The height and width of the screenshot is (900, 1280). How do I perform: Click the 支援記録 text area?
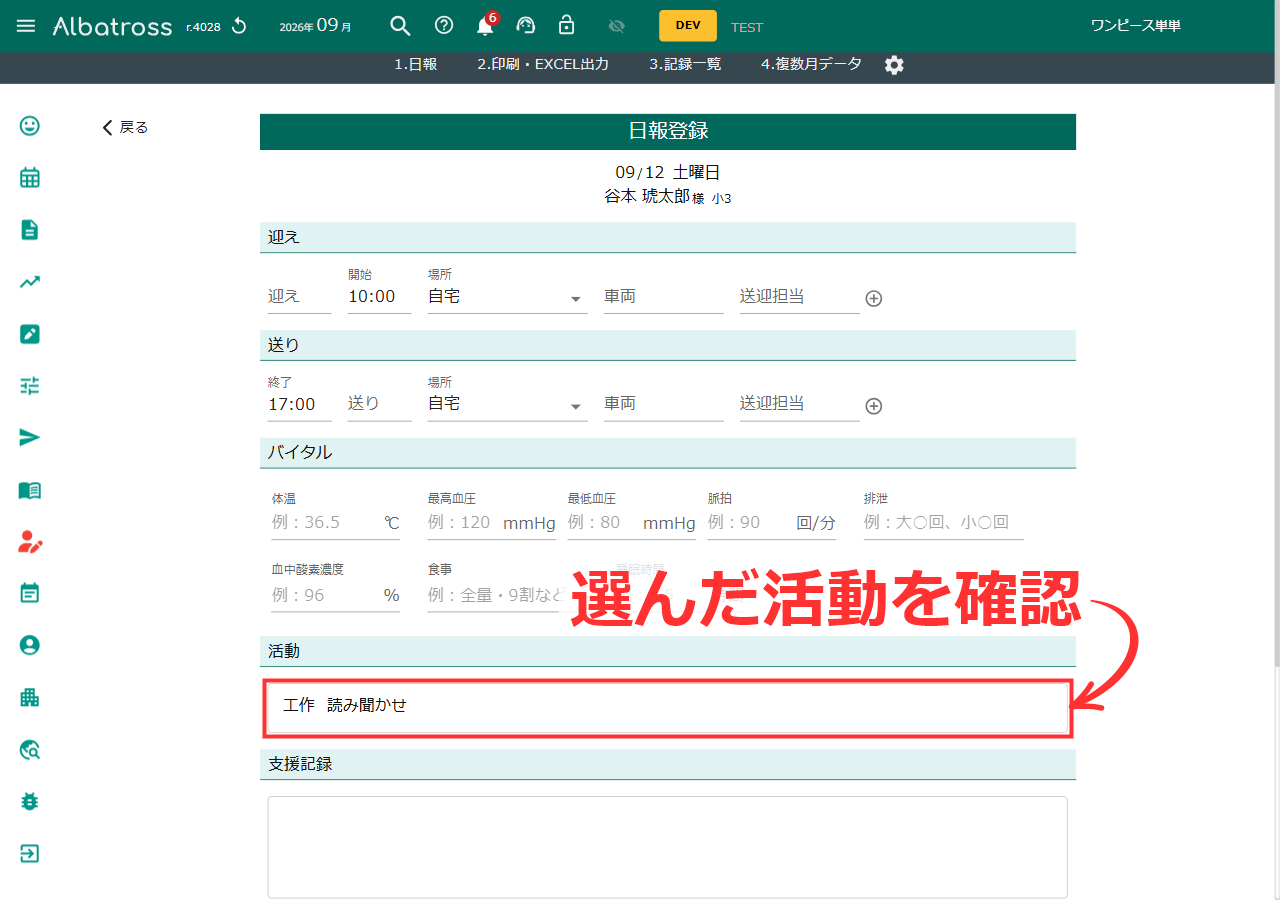pyautogui.click(x=668, y=847)
